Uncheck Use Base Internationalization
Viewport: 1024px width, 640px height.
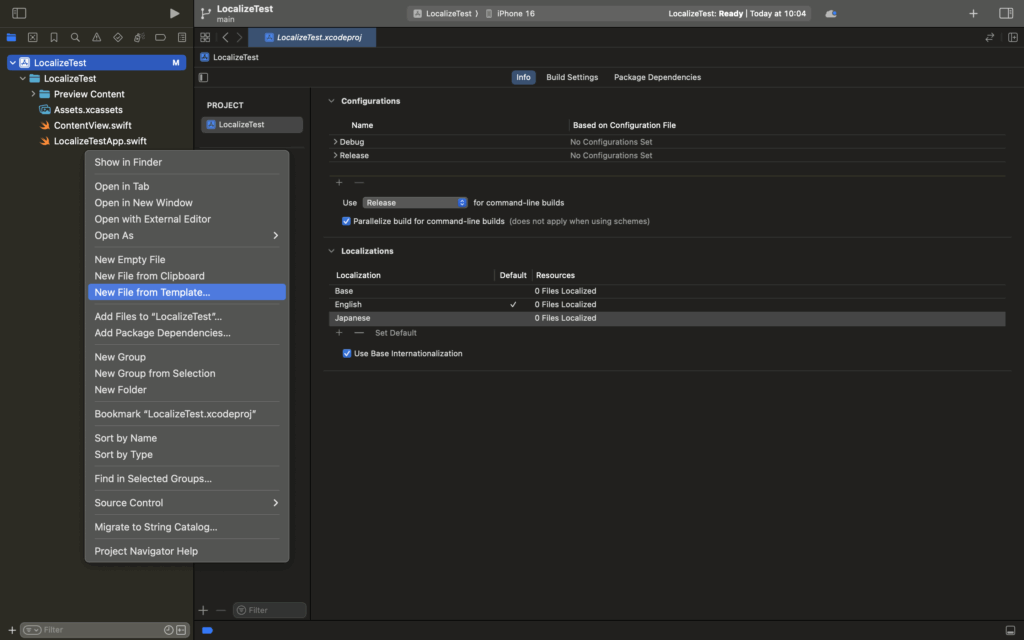tap(347, 353)
